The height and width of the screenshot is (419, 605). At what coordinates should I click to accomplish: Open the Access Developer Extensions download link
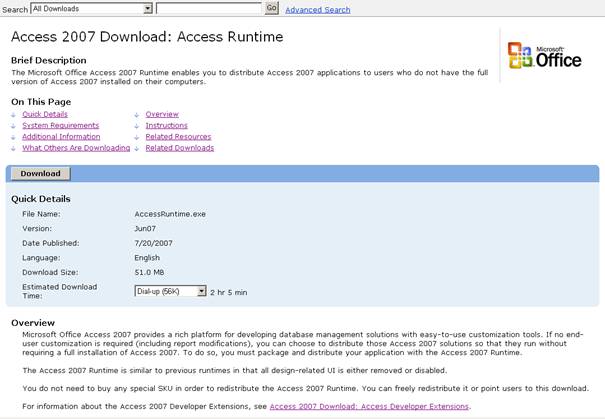click(x=369, y=406)
